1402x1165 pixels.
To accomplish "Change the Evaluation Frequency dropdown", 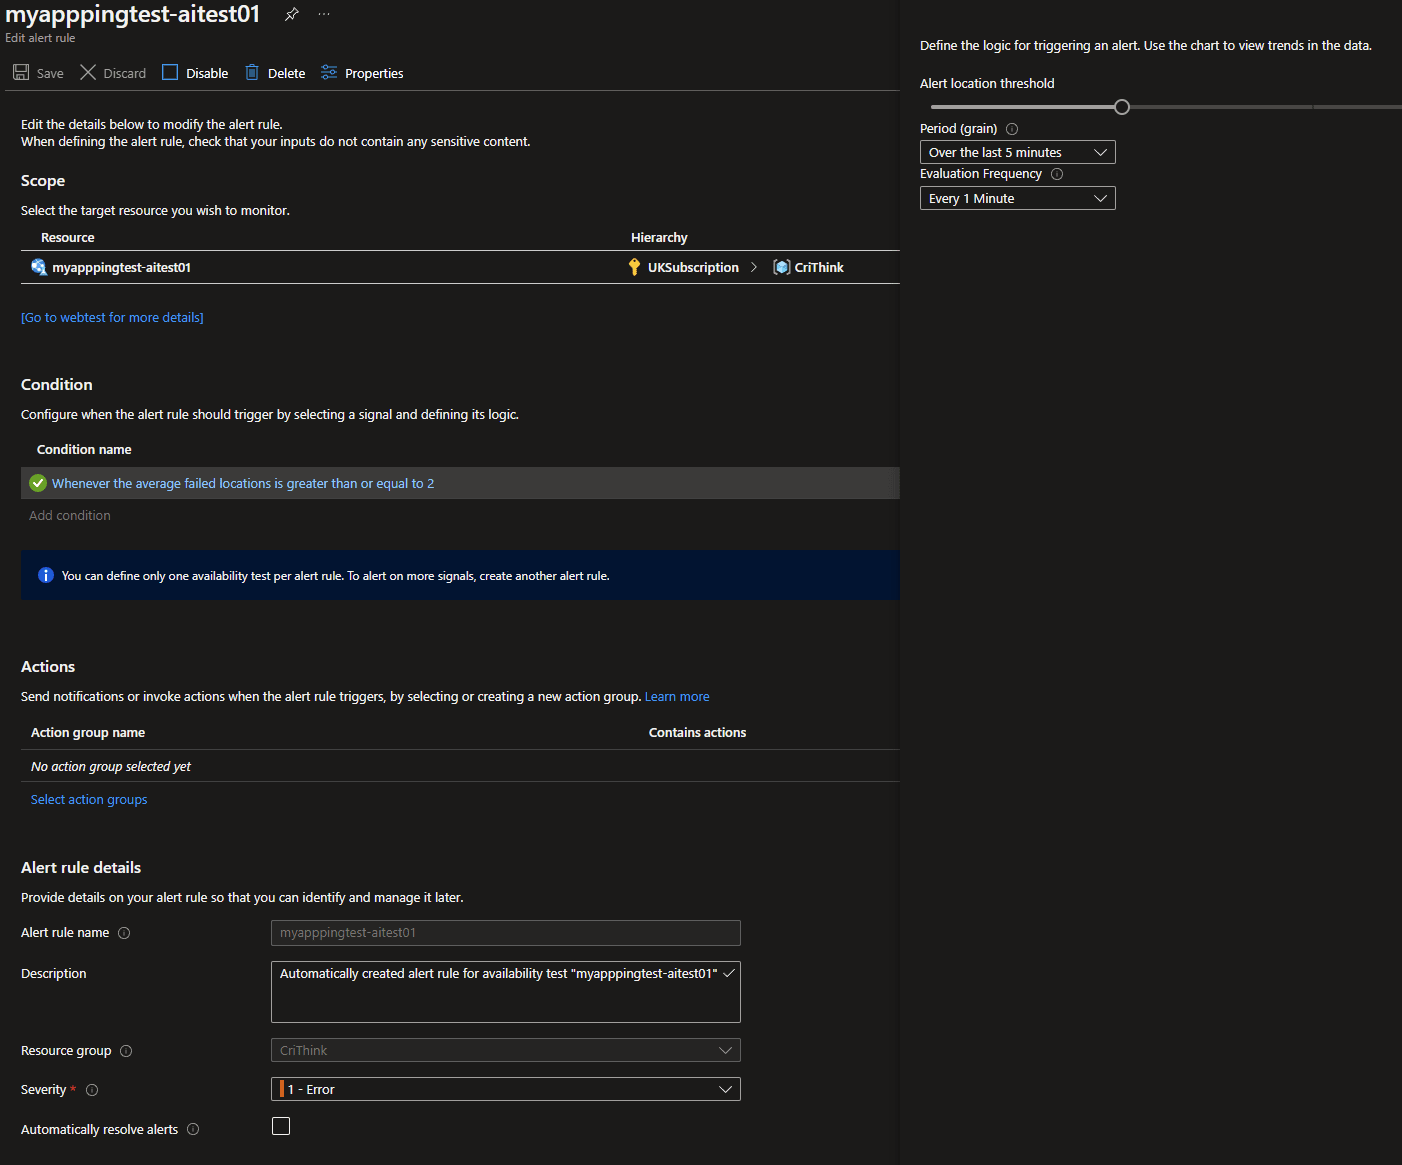I will pos(1016,197).
